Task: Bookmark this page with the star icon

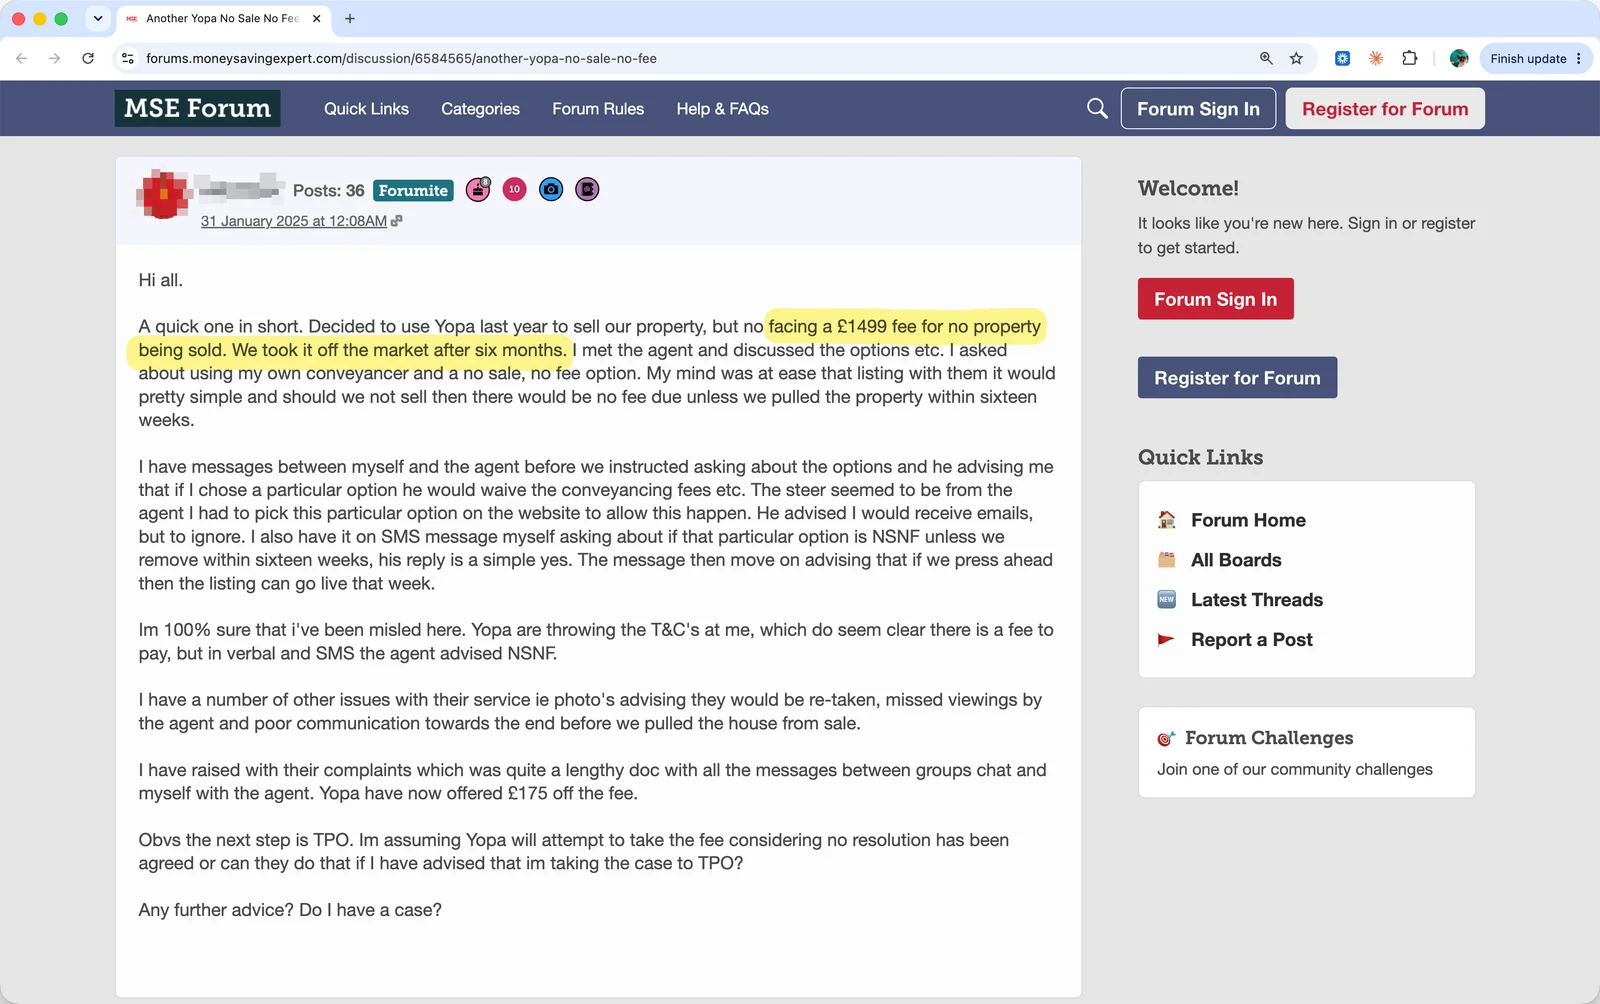Action: point(1296,58)
